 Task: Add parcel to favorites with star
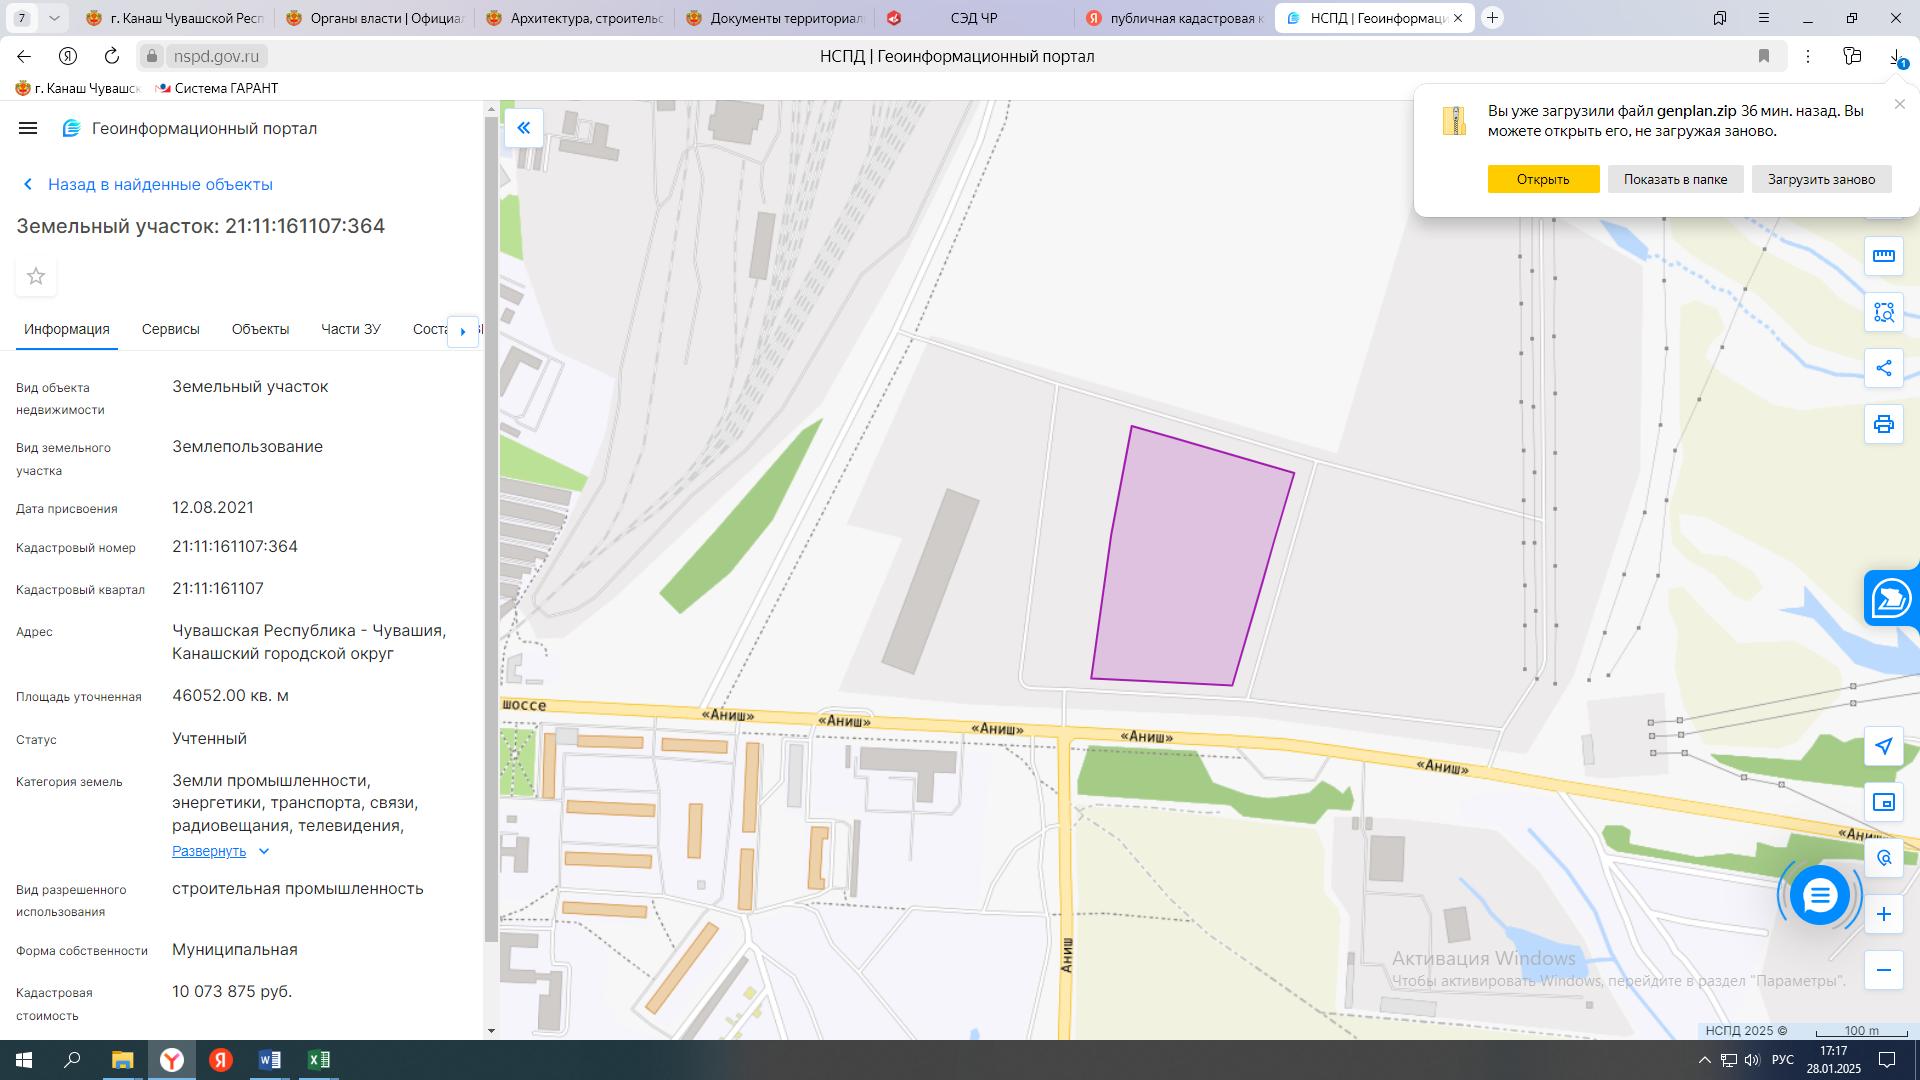point(36,276)
